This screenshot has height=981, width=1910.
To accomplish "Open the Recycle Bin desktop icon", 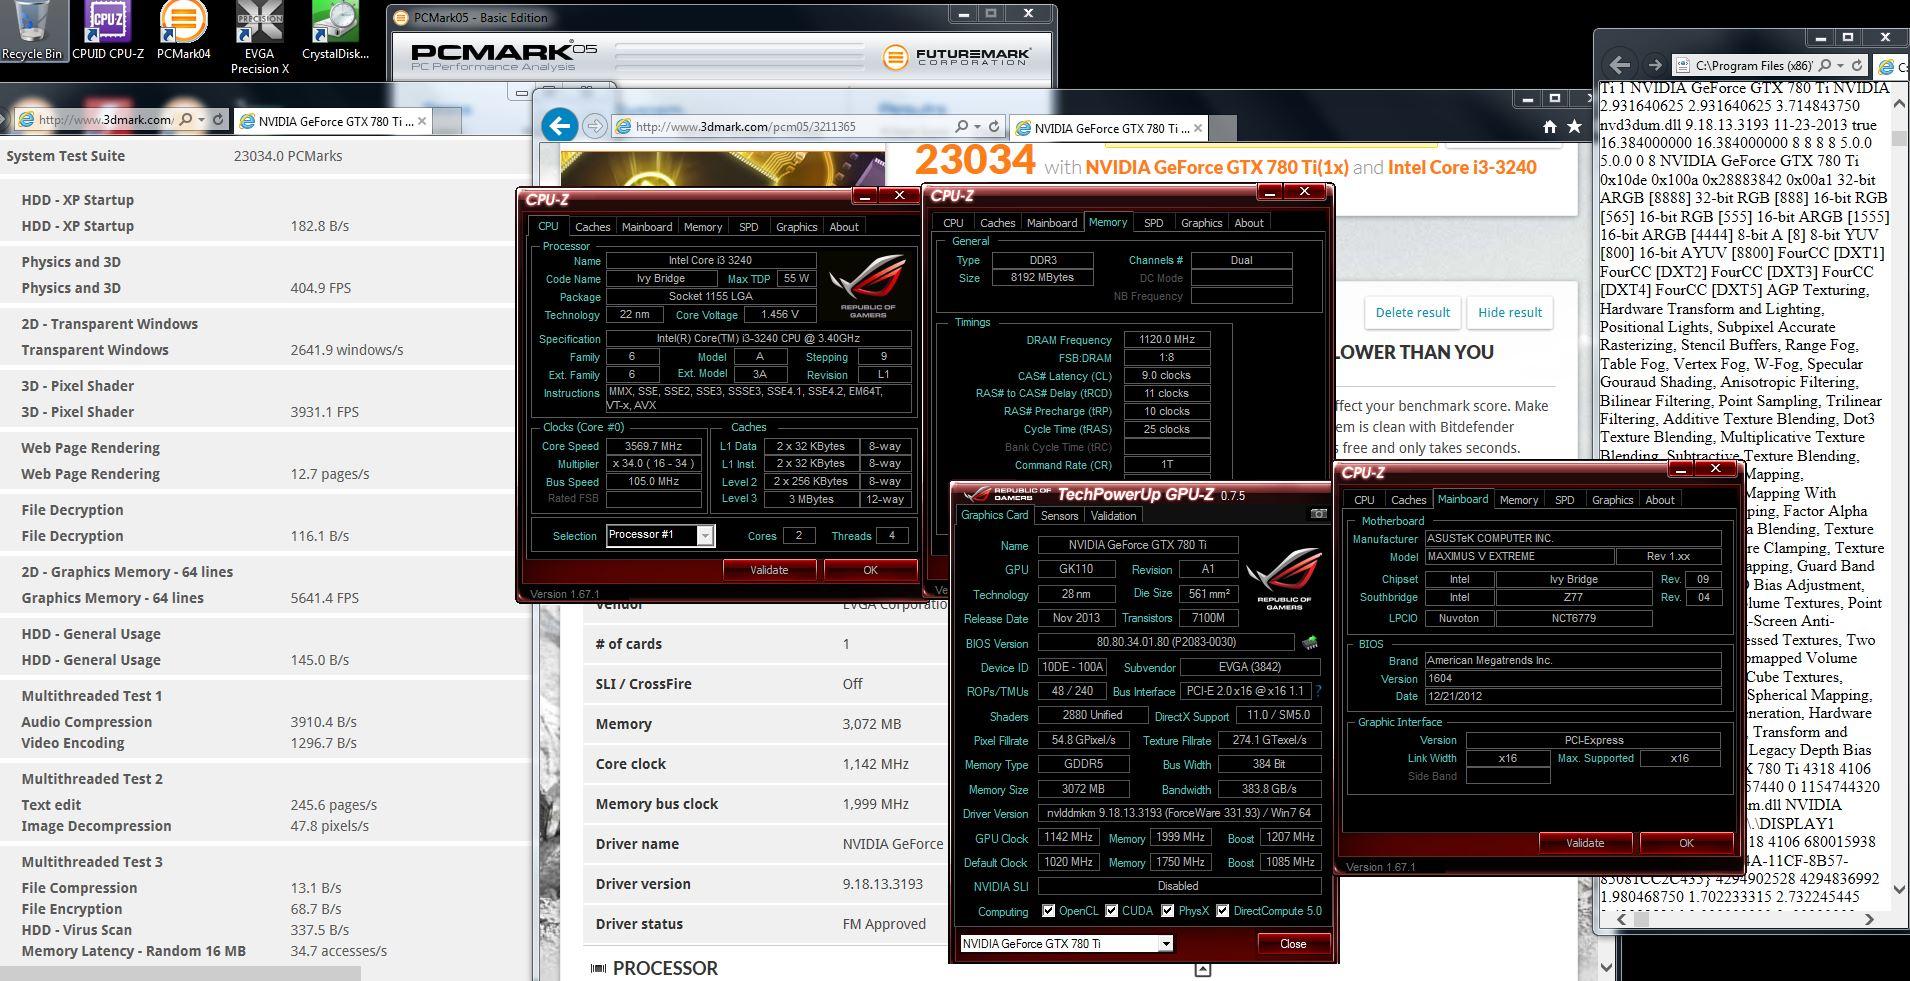I will pyautogui.click(x=33, y=31).
